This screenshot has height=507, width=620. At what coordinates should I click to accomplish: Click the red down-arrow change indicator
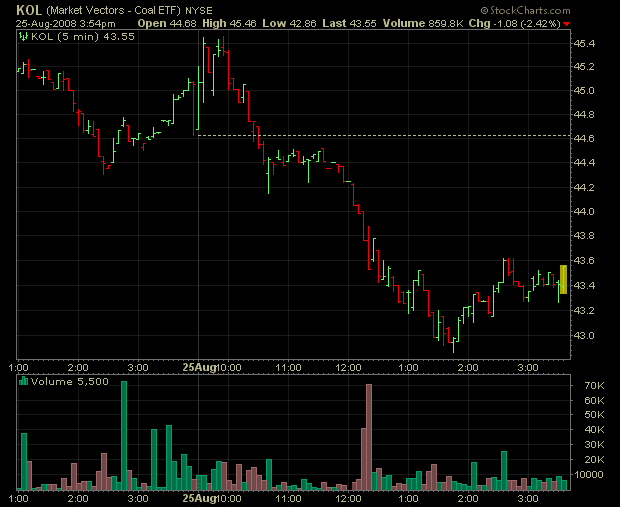(x=567, y=24)
